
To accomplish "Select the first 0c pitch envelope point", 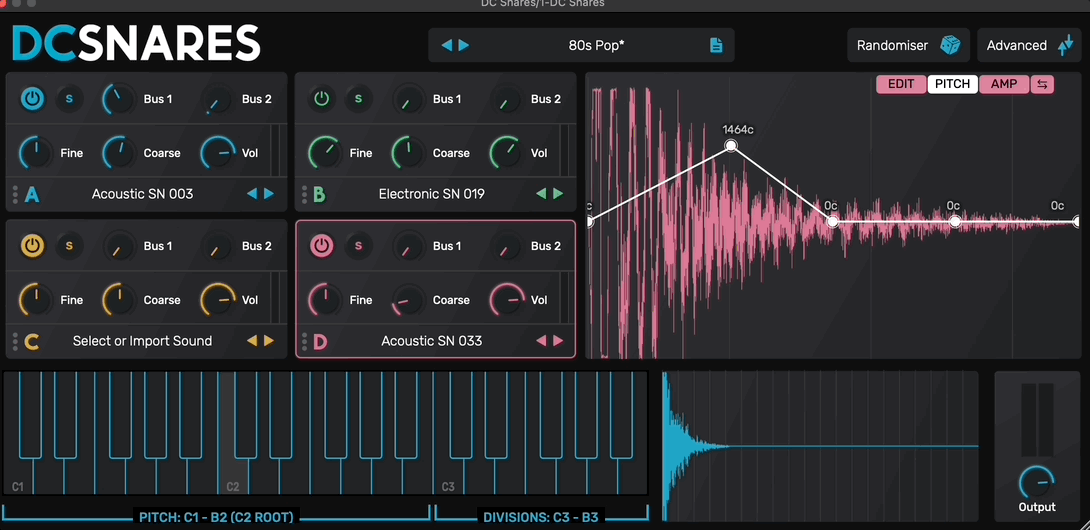I will click(832, 222).
